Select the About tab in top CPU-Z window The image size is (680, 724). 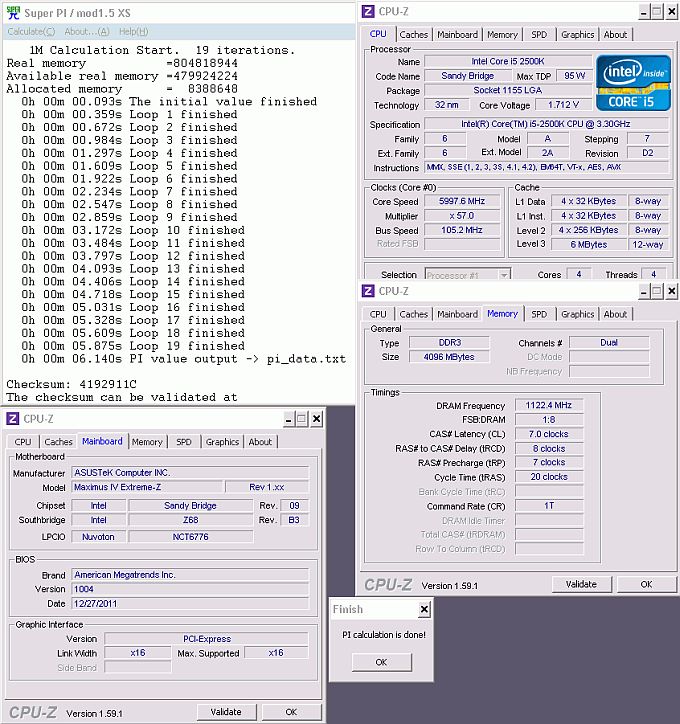pos(615,35)
